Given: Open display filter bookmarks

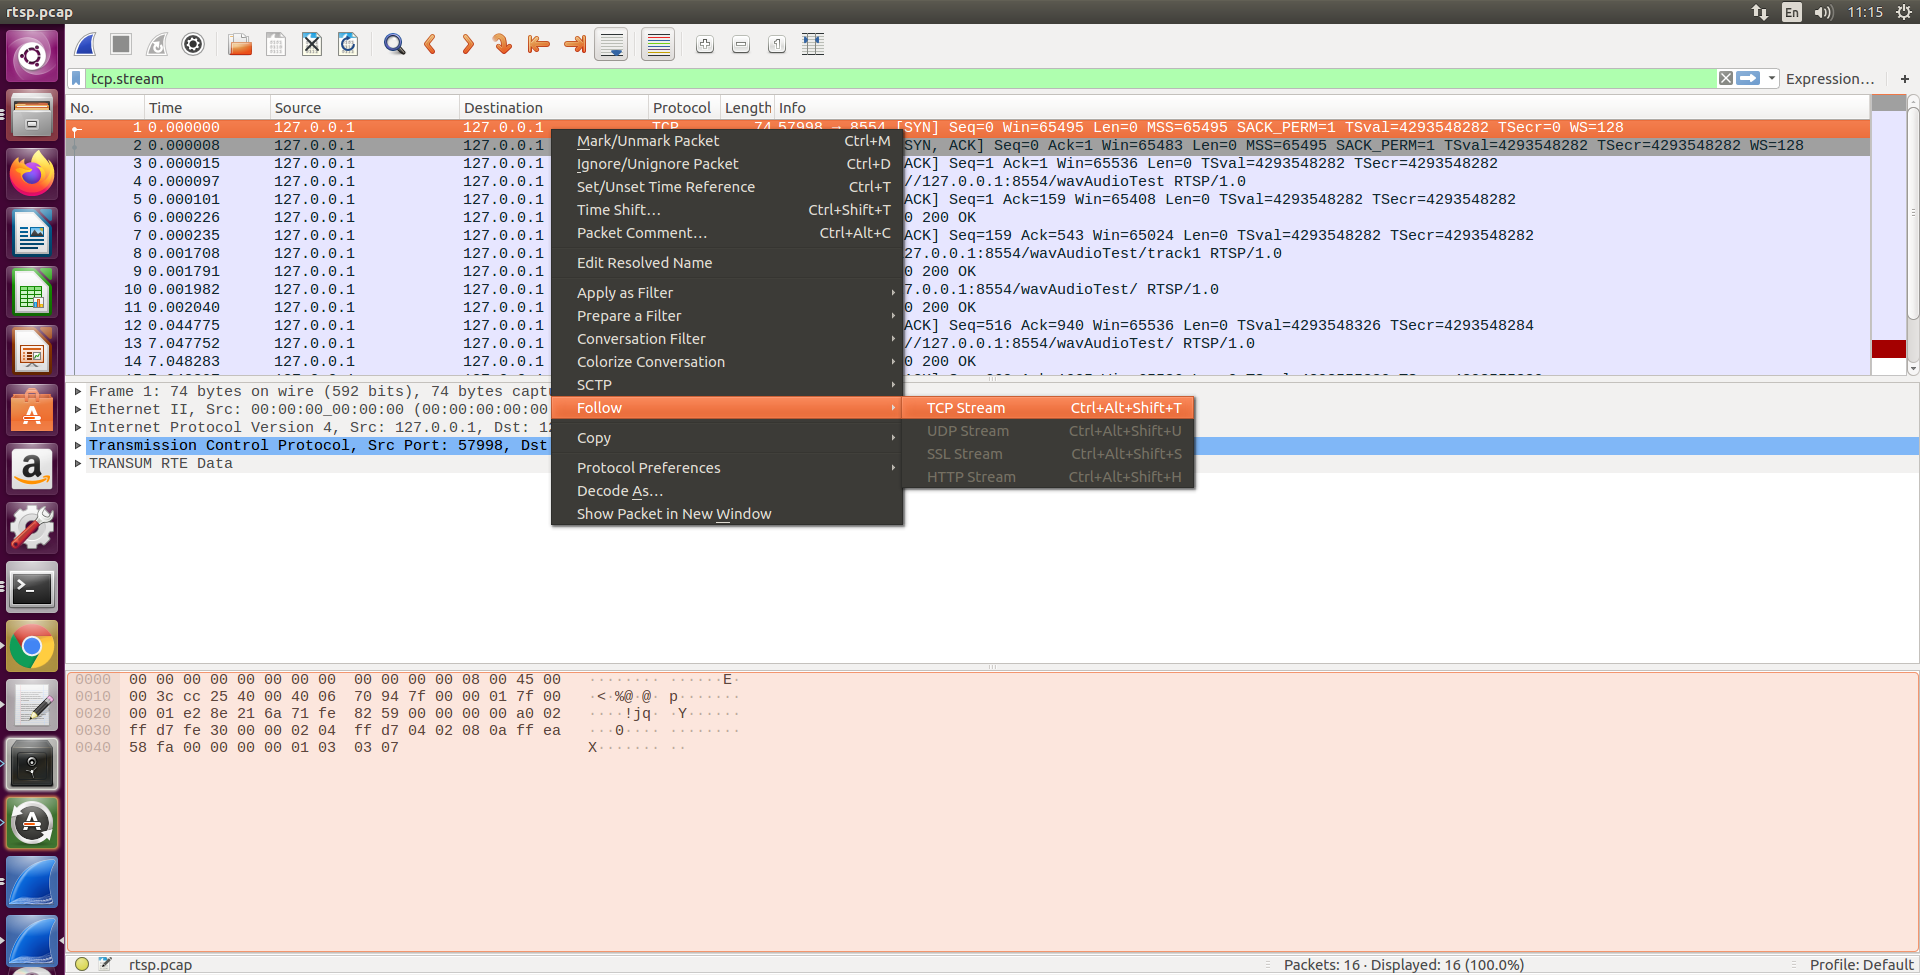Looking at the screenshot, I should tap(77, 78).
